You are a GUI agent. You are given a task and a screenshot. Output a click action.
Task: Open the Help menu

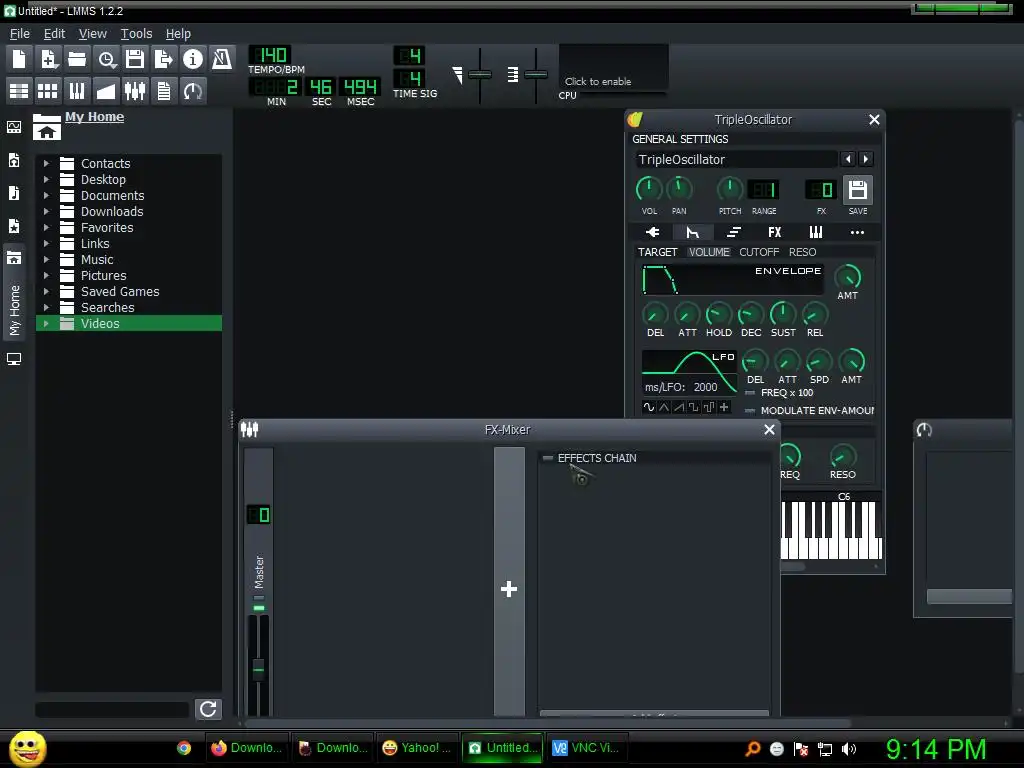[178, 34]
